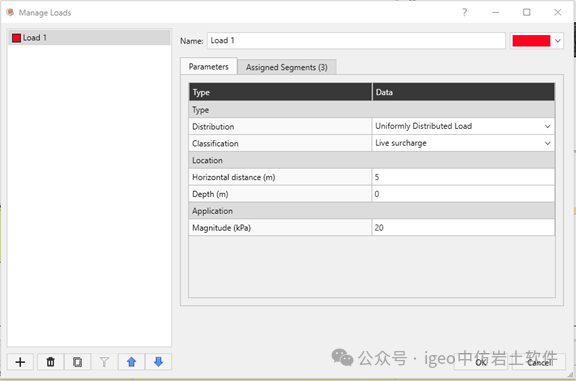This screenshot has height=381, width=576.
Task: Edit the Horizontal distance value 5
Action: (463, 177)
